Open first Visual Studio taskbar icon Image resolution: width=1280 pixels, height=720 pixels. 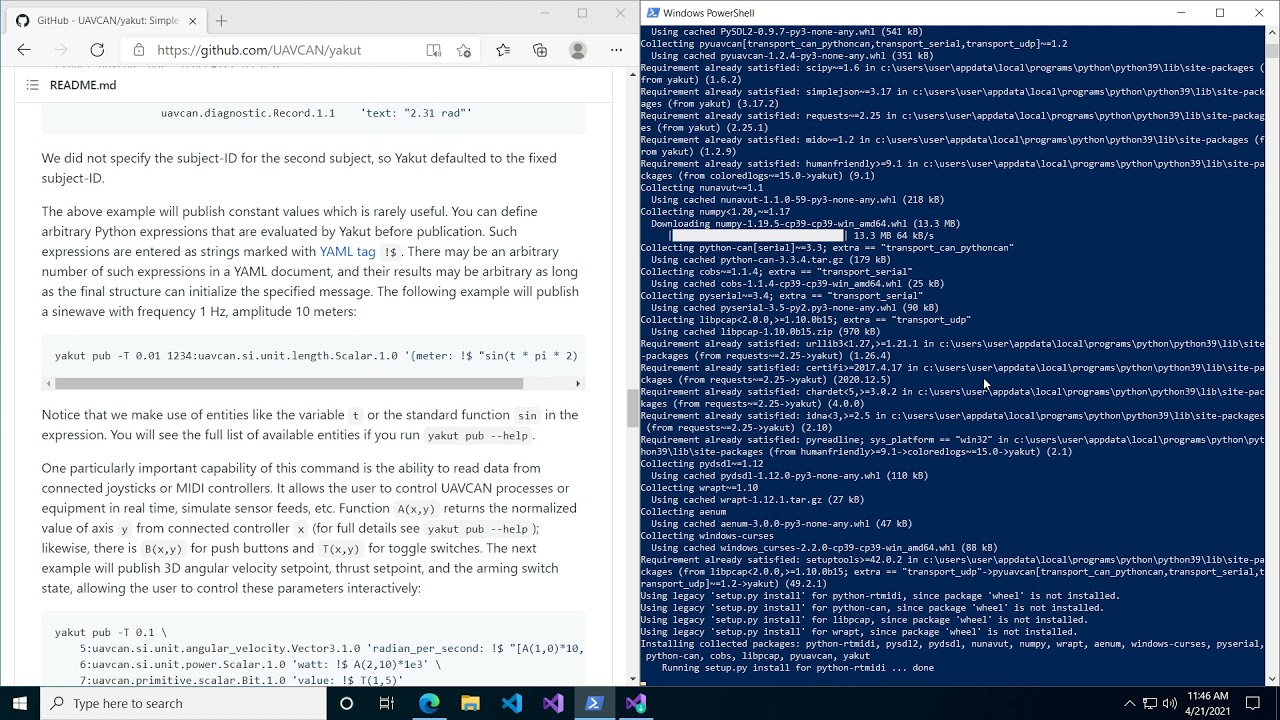point(552,703)
